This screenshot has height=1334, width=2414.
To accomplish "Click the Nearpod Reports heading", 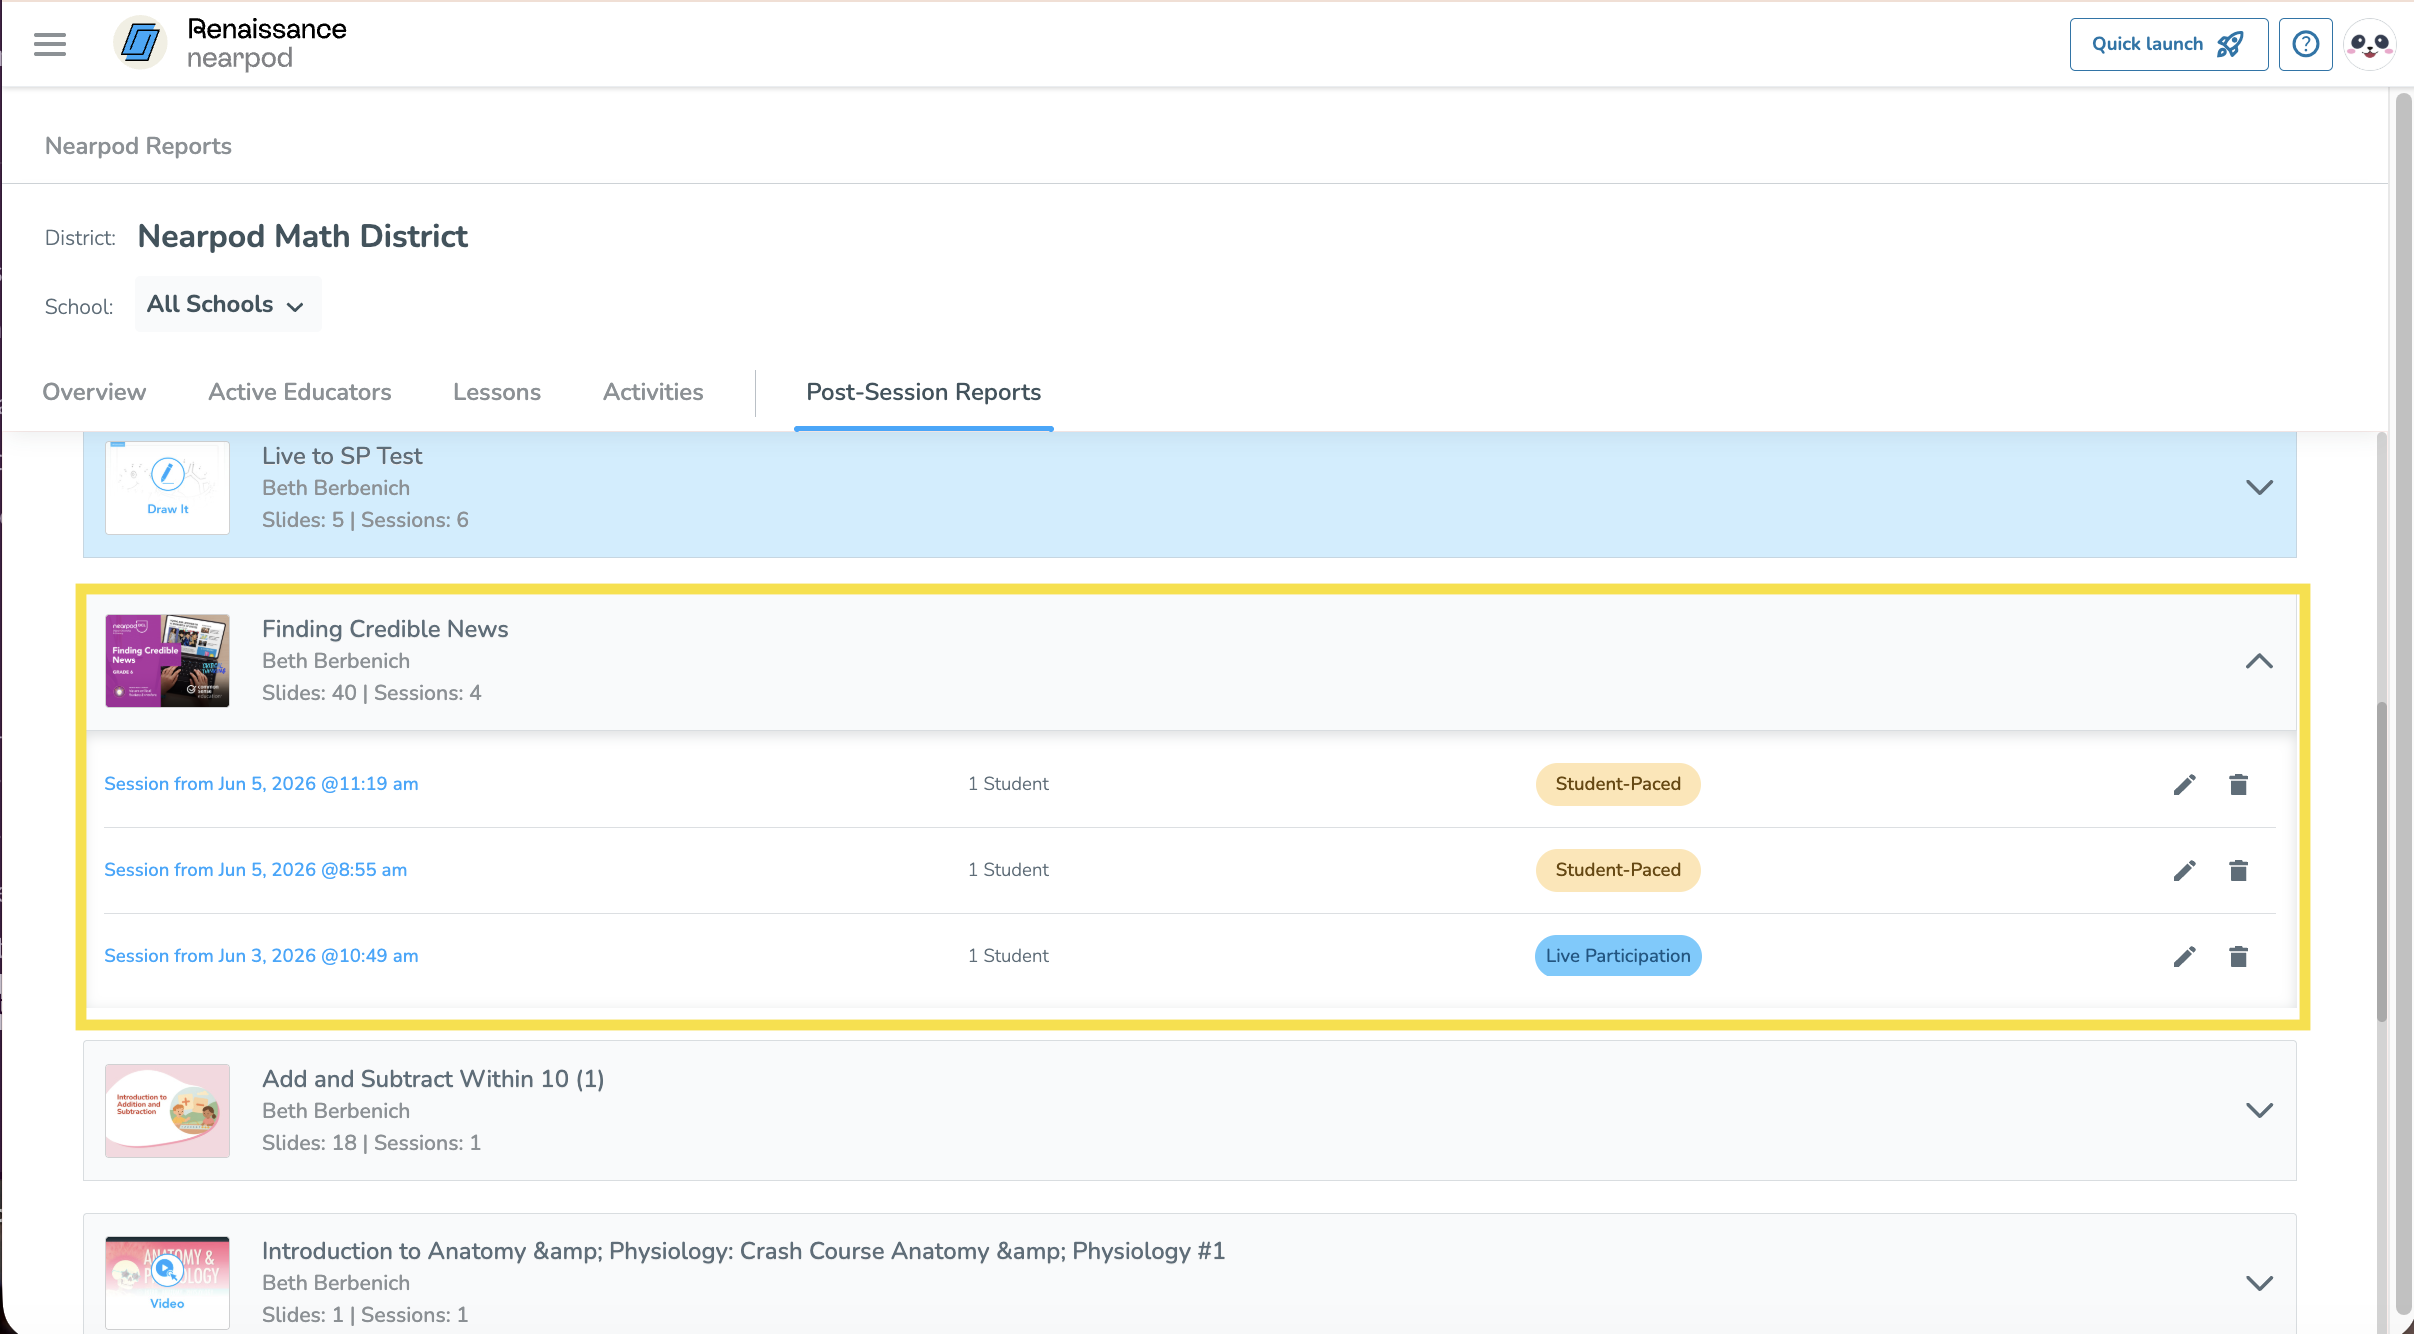I will [x=138, y=146].
